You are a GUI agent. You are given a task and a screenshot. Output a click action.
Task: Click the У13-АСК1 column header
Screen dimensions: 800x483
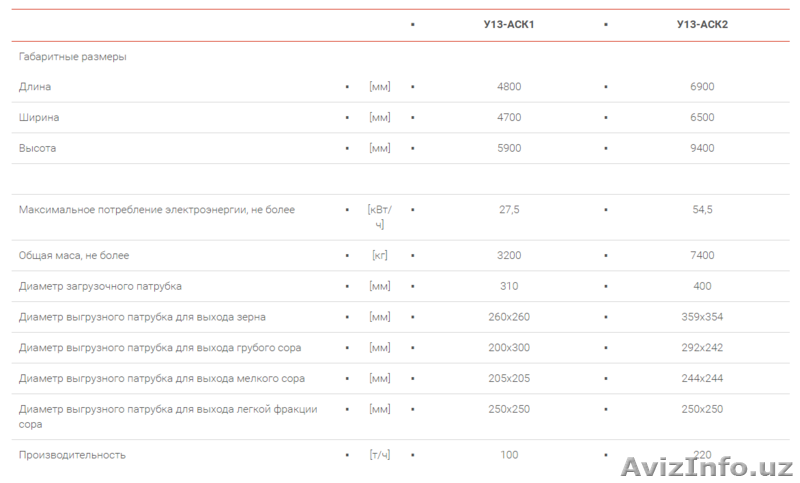coord(508,24)
